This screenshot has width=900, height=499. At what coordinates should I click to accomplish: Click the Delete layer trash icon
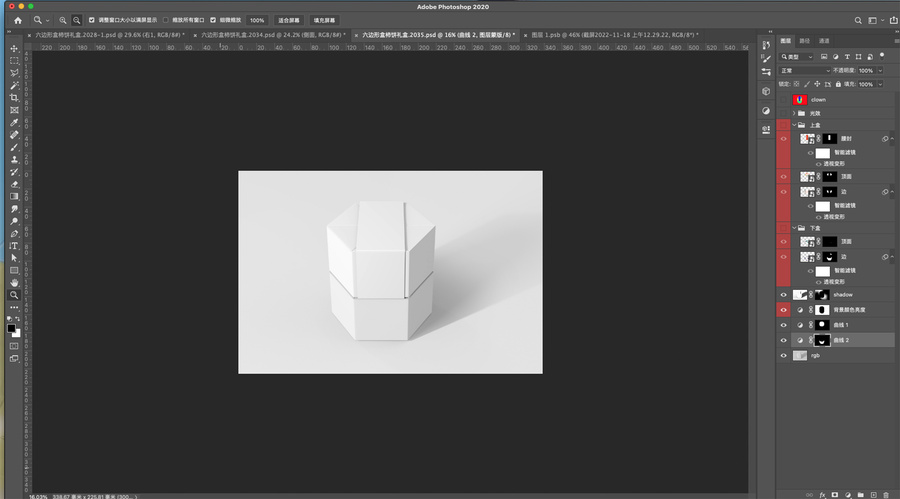pyautogui.click(x=886, y=494)
